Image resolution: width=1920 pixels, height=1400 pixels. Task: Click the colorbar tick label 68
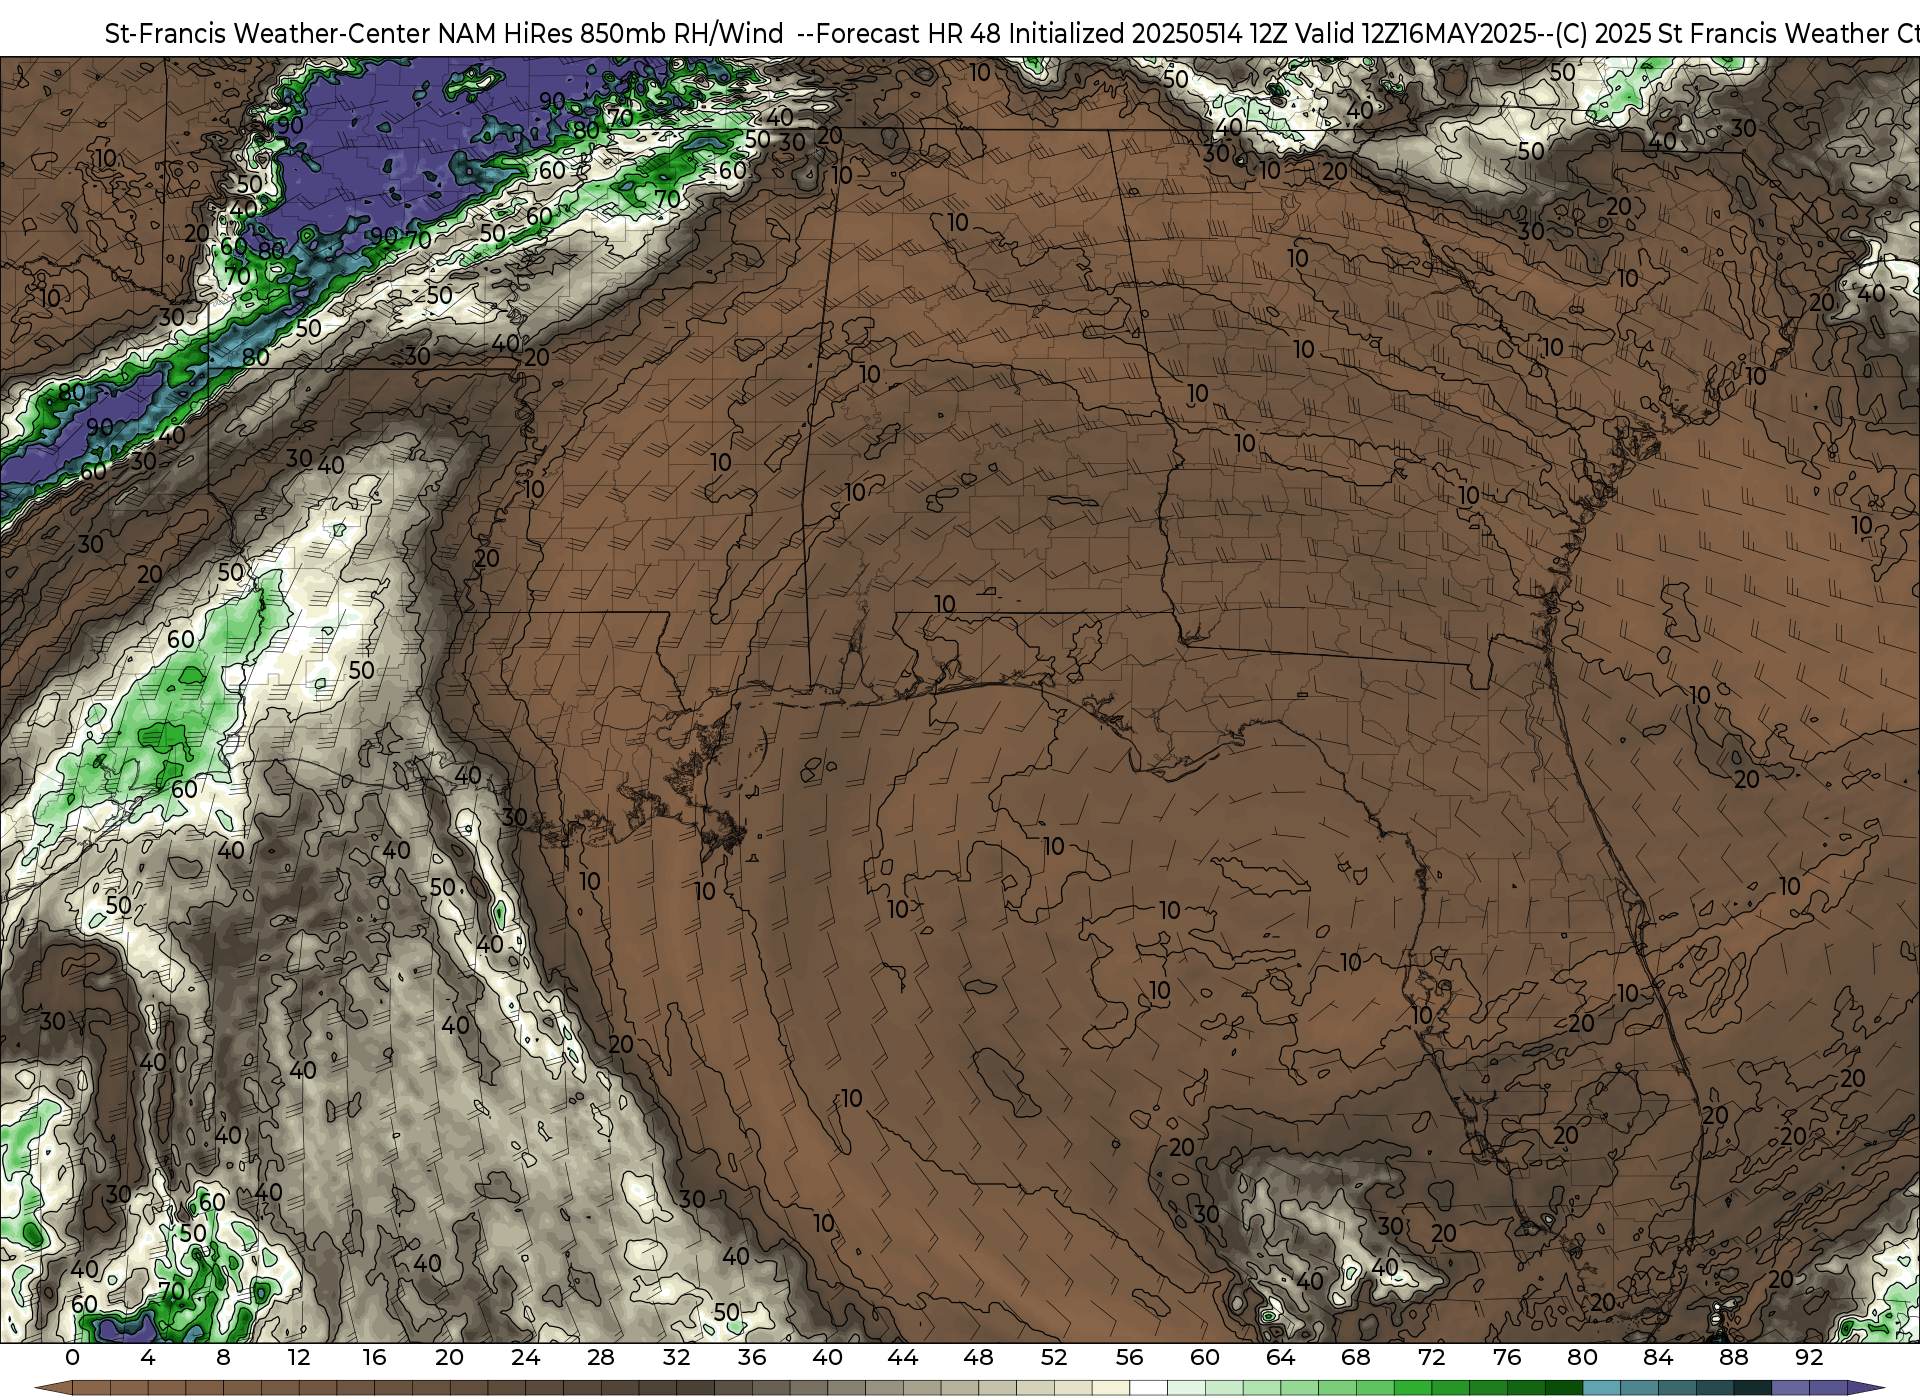click(1356, 1357)
